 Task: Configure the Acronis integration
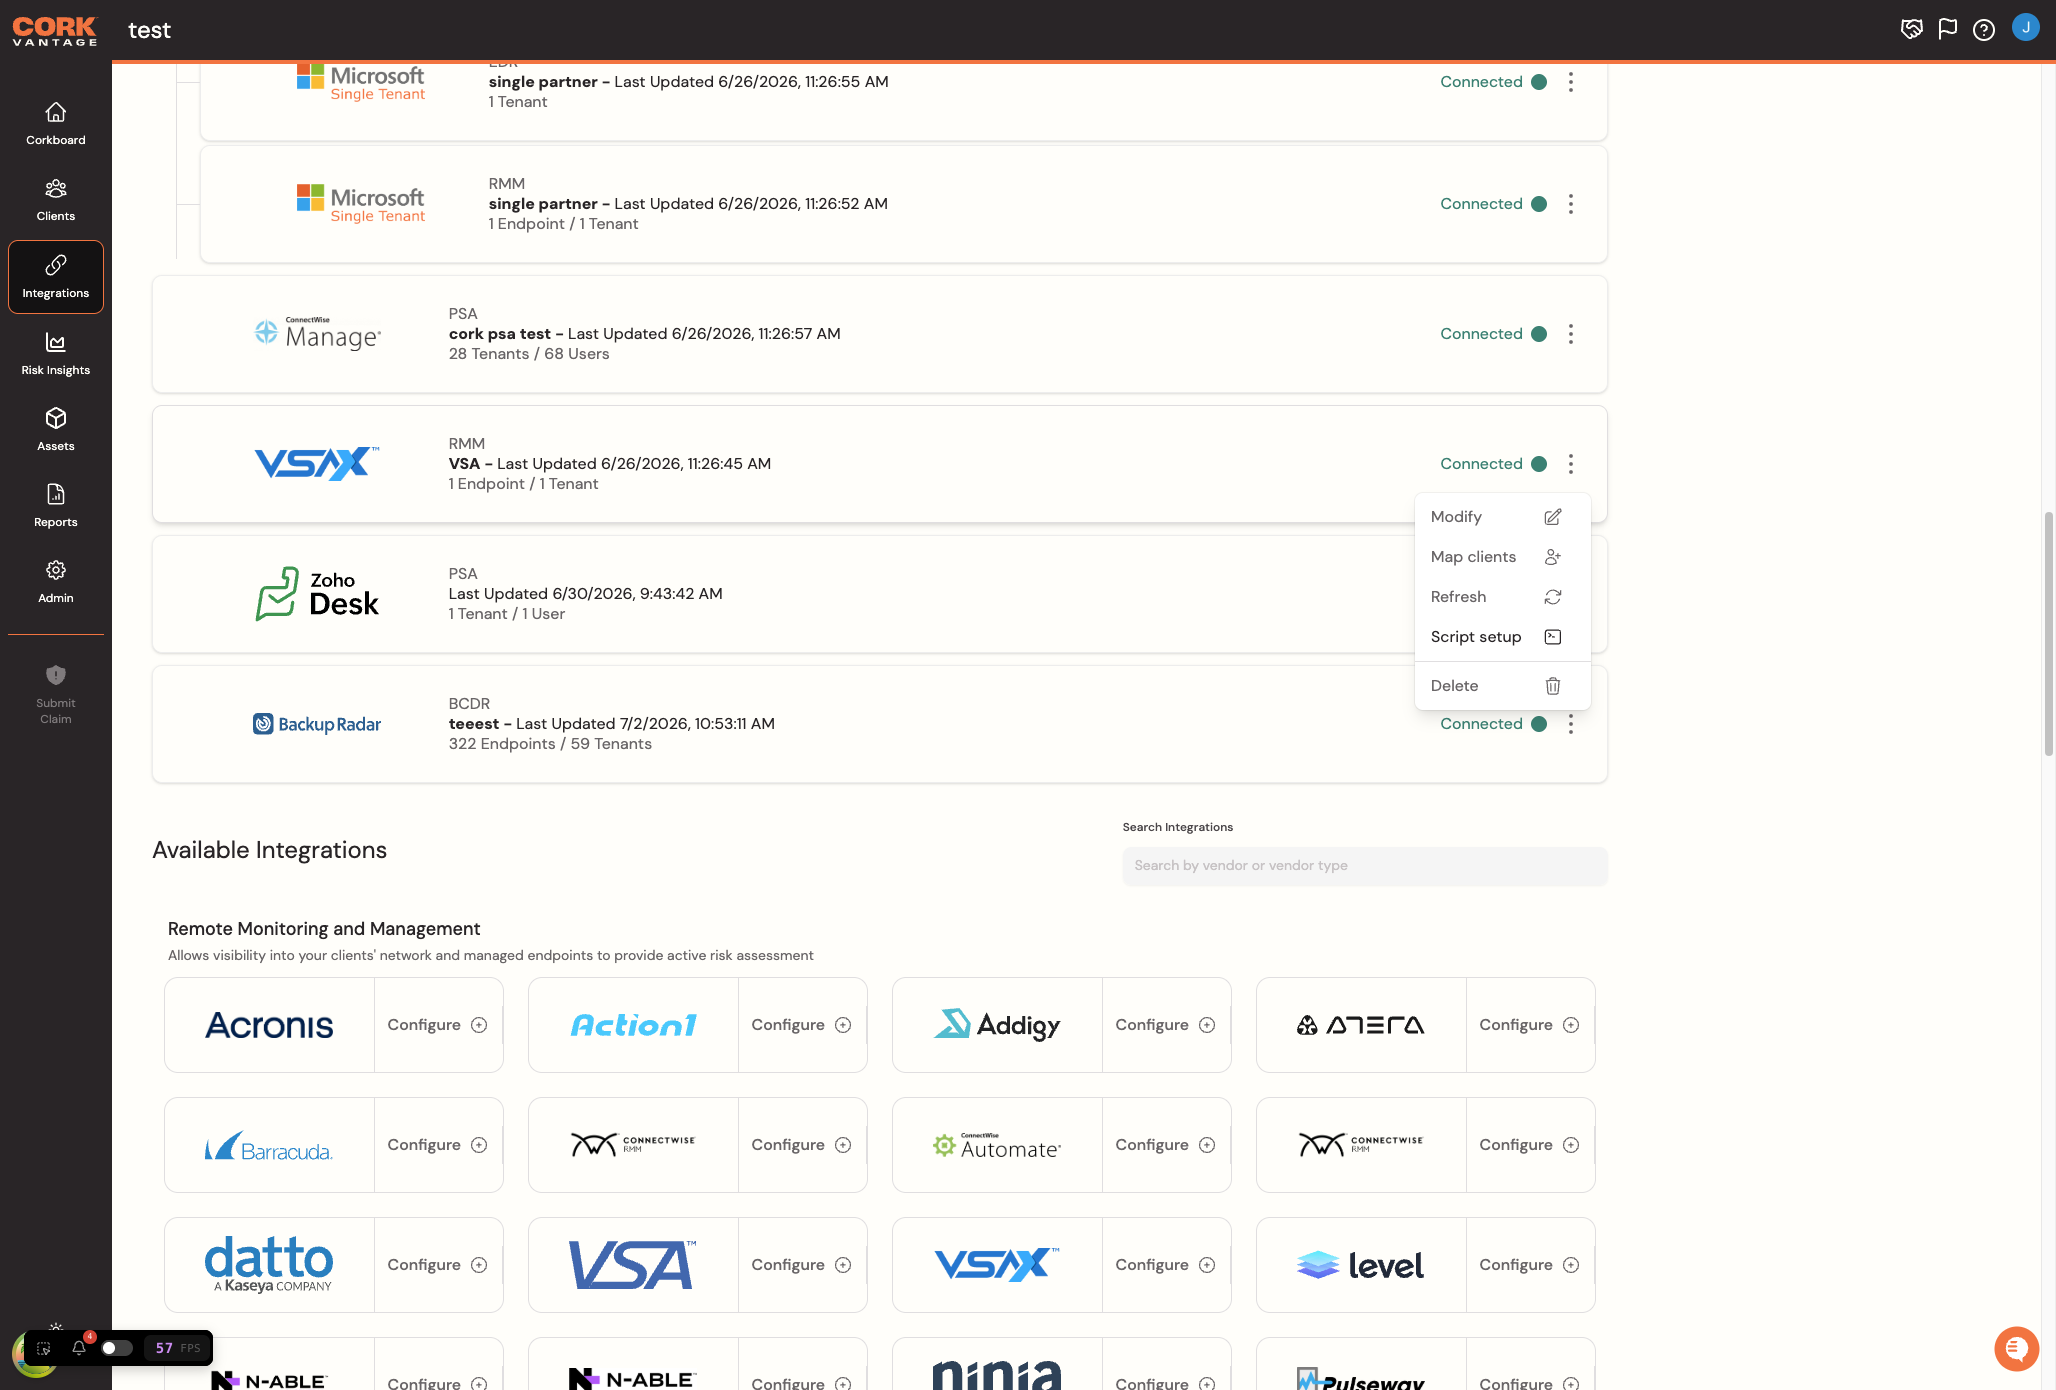[x=438, y=1025]
